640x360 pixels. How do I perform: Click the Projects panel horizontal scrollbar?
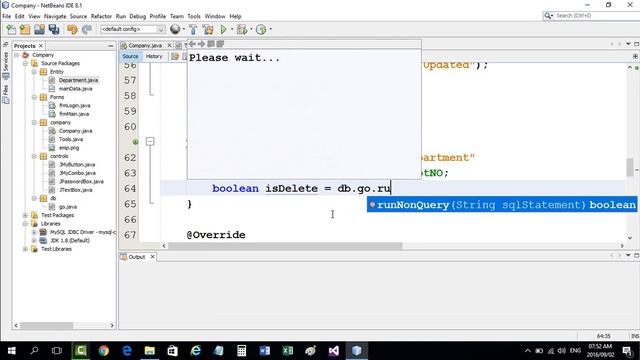47,325
